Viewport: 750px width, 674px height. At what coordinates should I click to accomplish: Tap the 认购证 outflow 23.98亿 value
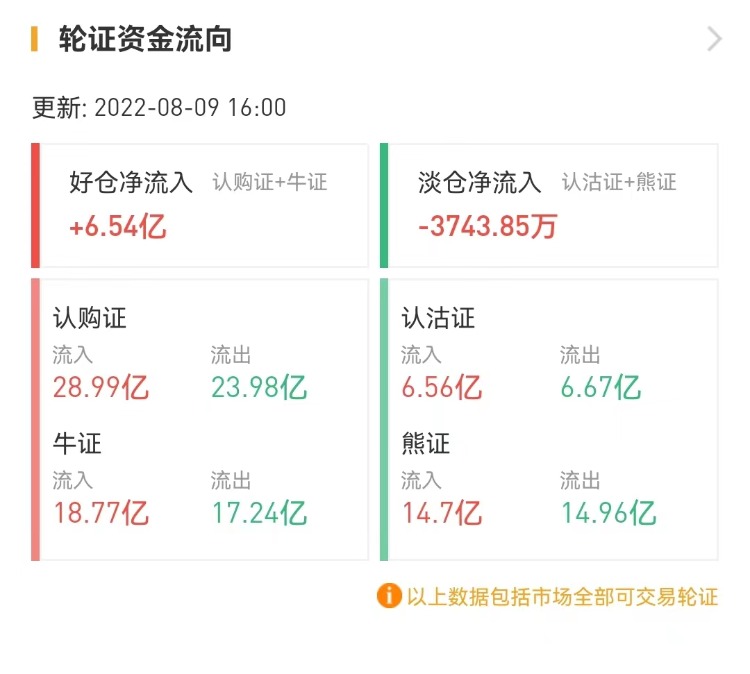tap(259, 387)
